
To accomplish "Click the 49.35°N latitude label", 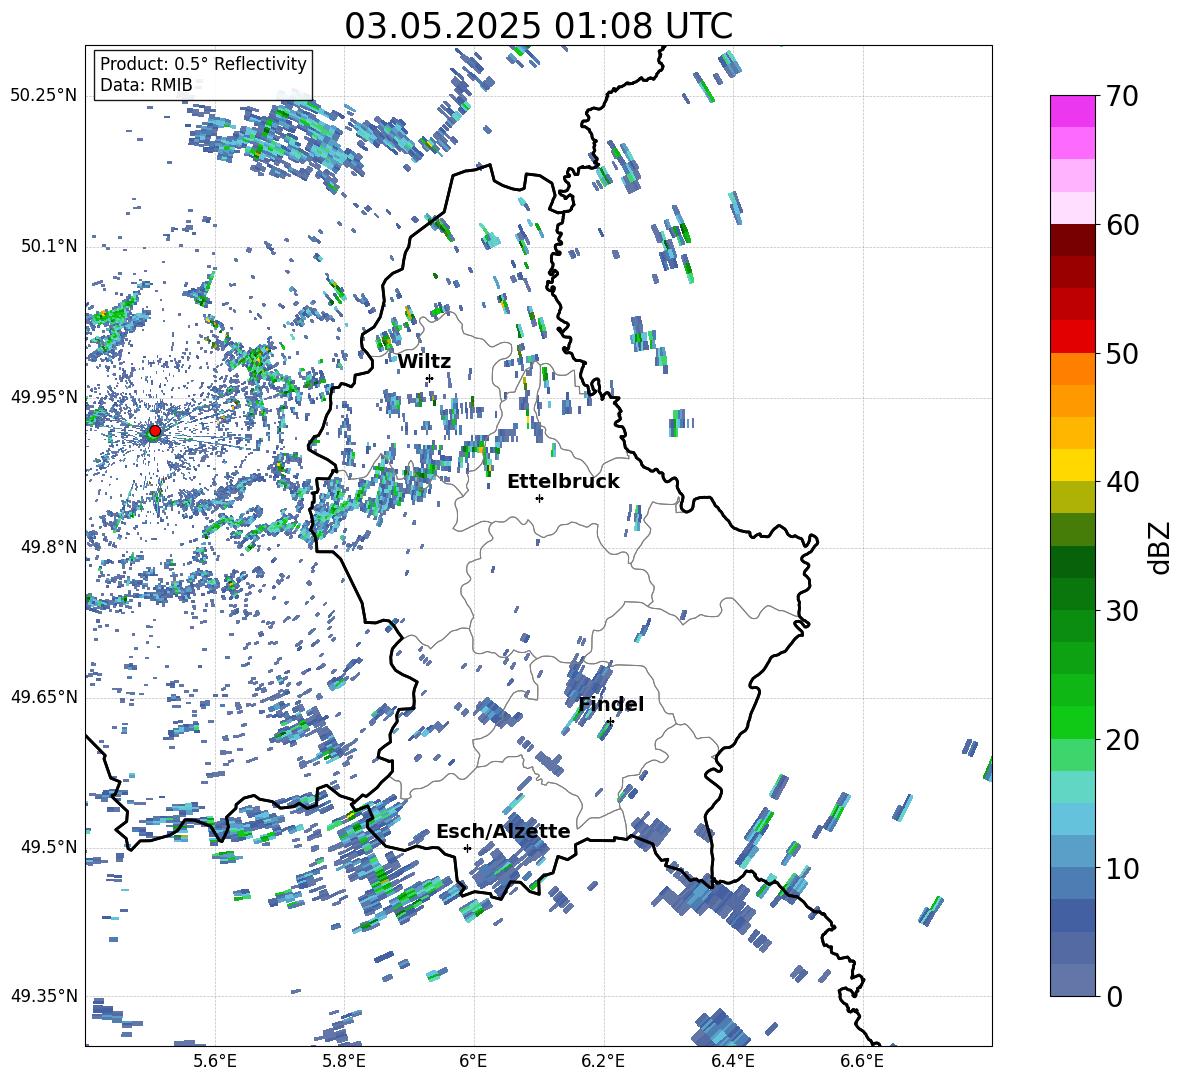I will click(x=44, y=996).
